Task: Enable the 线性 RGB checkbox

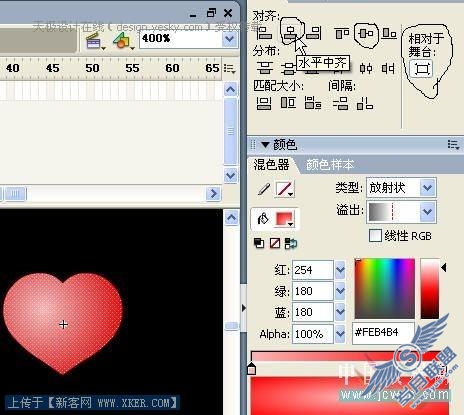Action: 375,236
